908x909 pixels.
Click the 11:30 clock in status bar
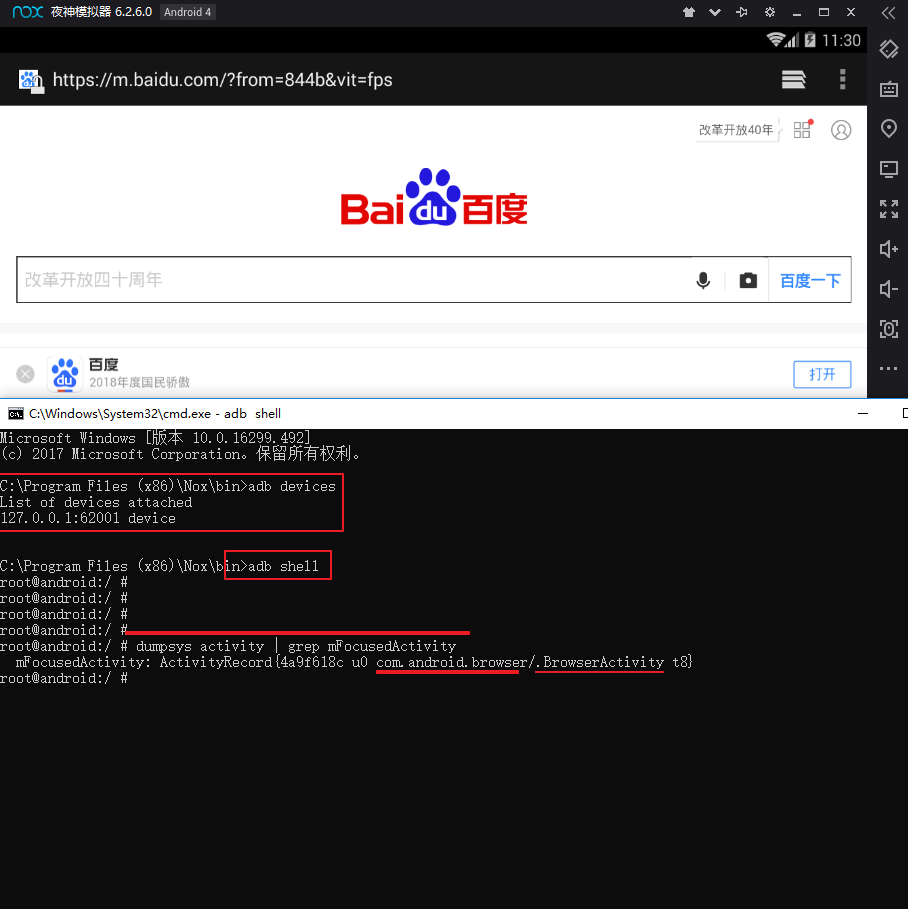click(841, 41)
